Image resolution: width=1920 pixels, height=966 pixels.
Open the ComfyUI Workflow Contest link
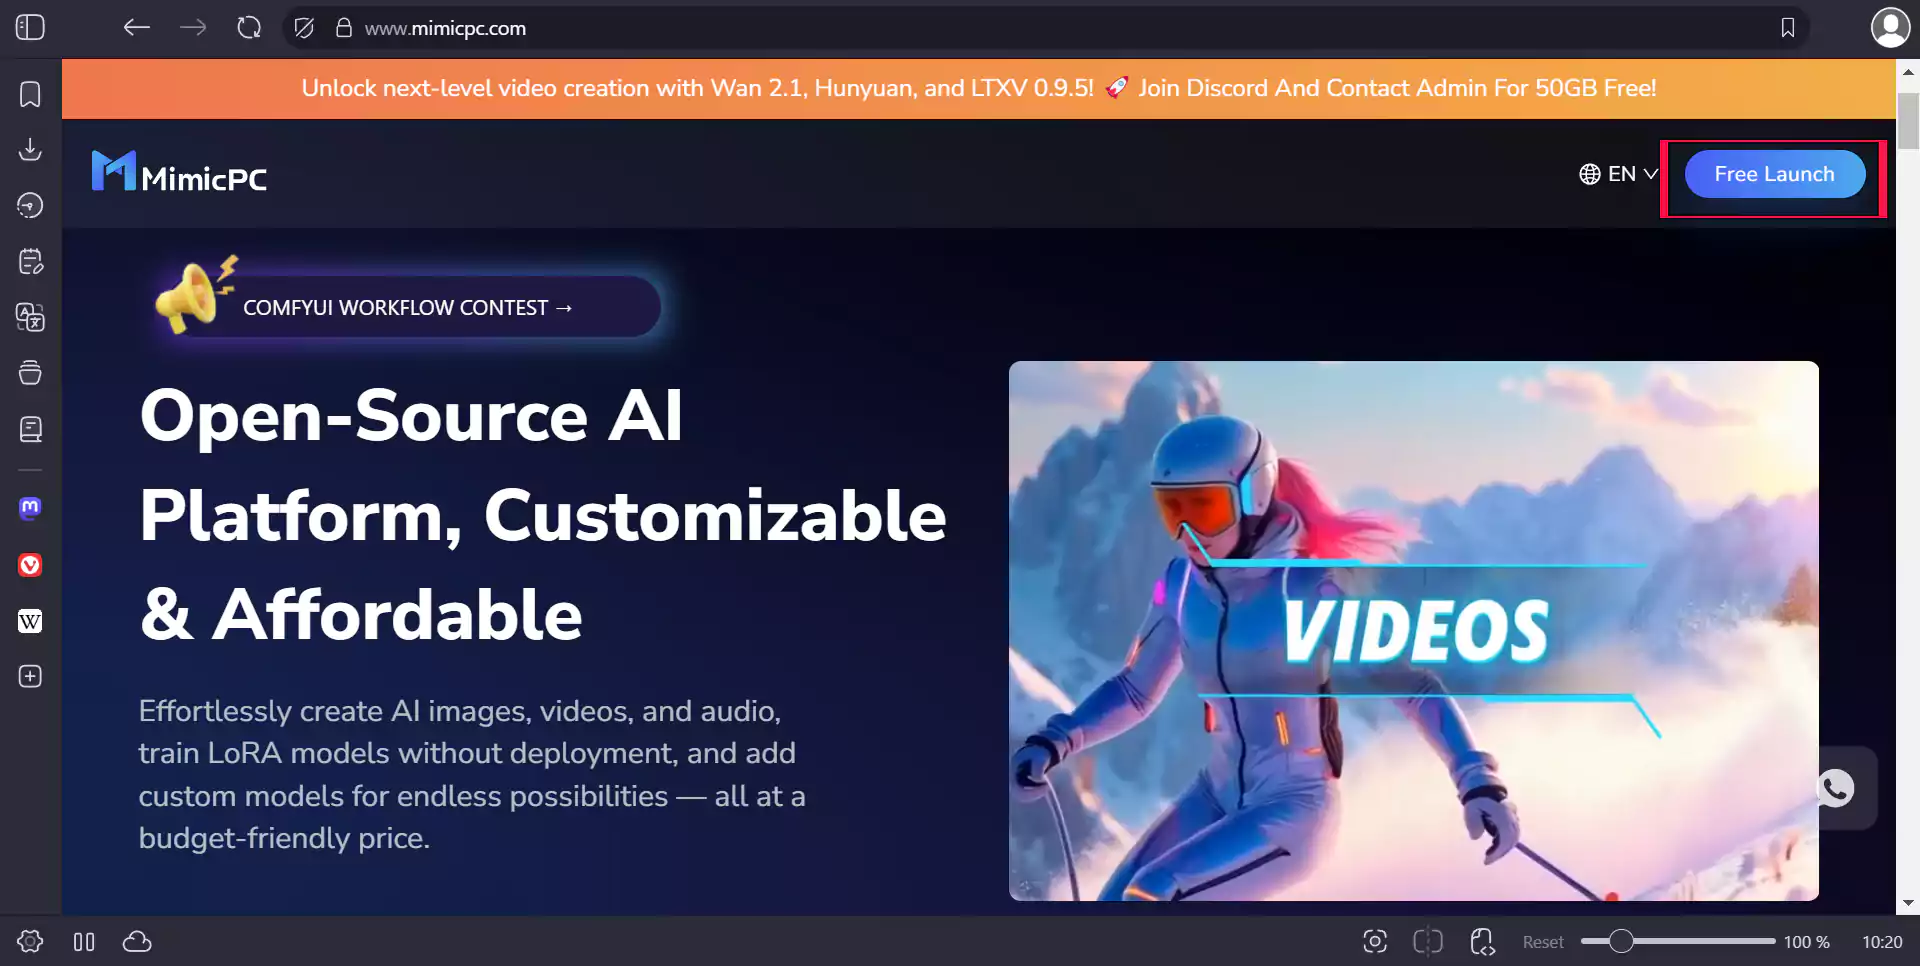coord(408,306)
